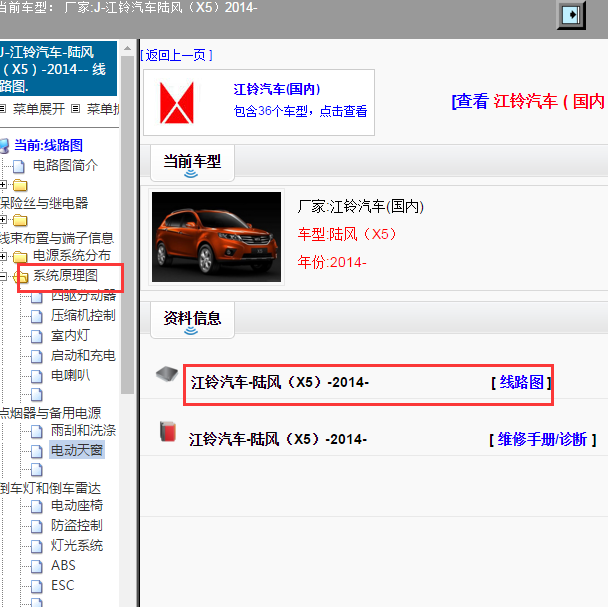Click the orange Landwind X5 car photo
608x607 pixels.
[216, 237]
